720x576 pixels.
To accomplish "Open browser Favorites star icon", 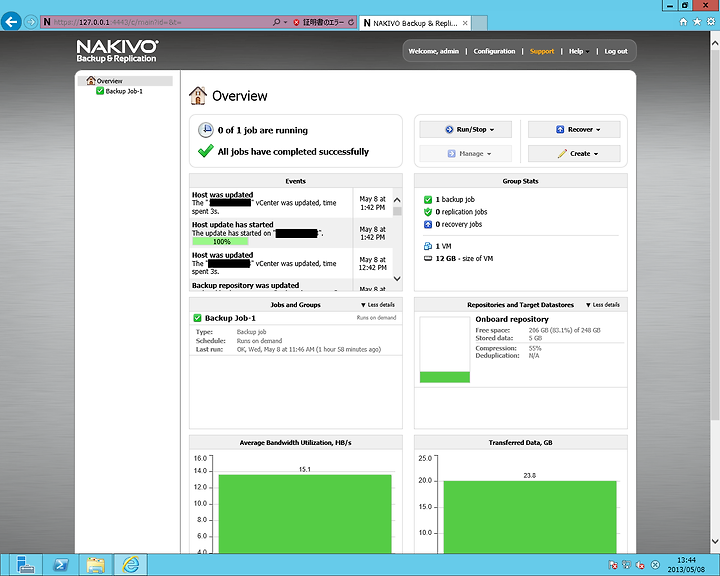I will (x=697, y=22).
